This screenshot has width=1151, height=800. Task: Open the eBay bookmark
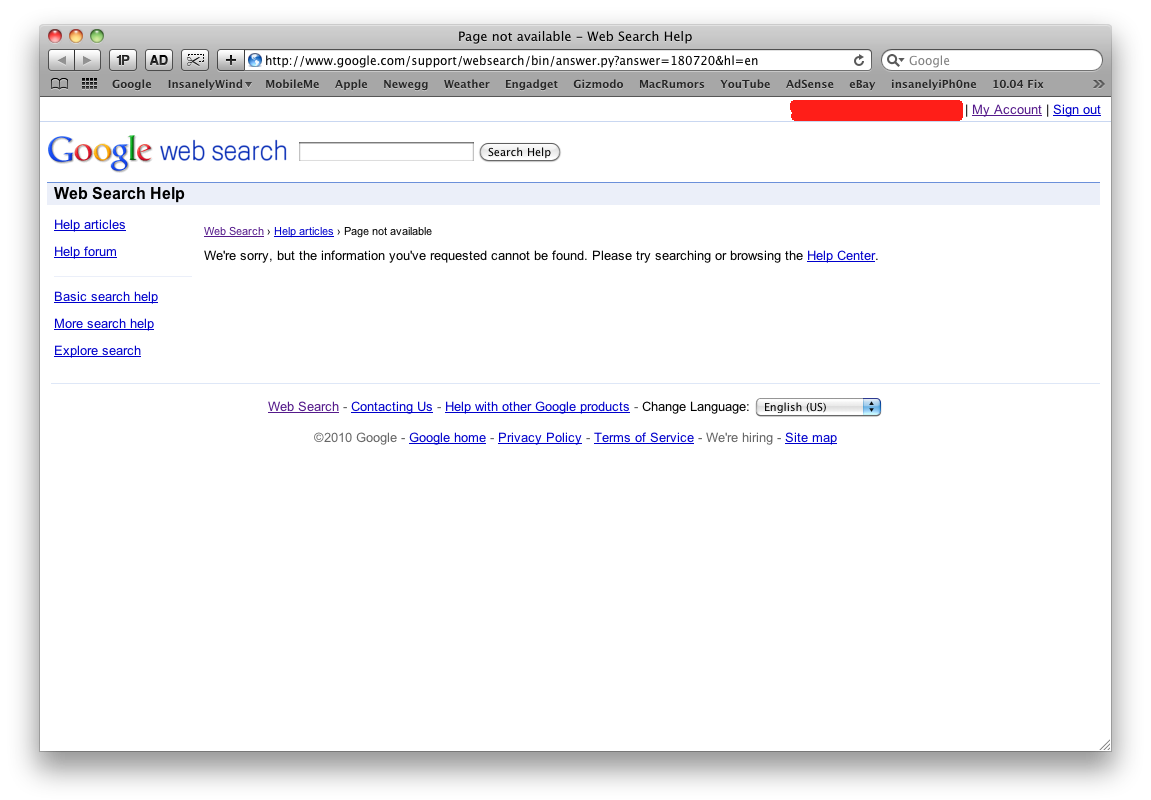(862, 84)
